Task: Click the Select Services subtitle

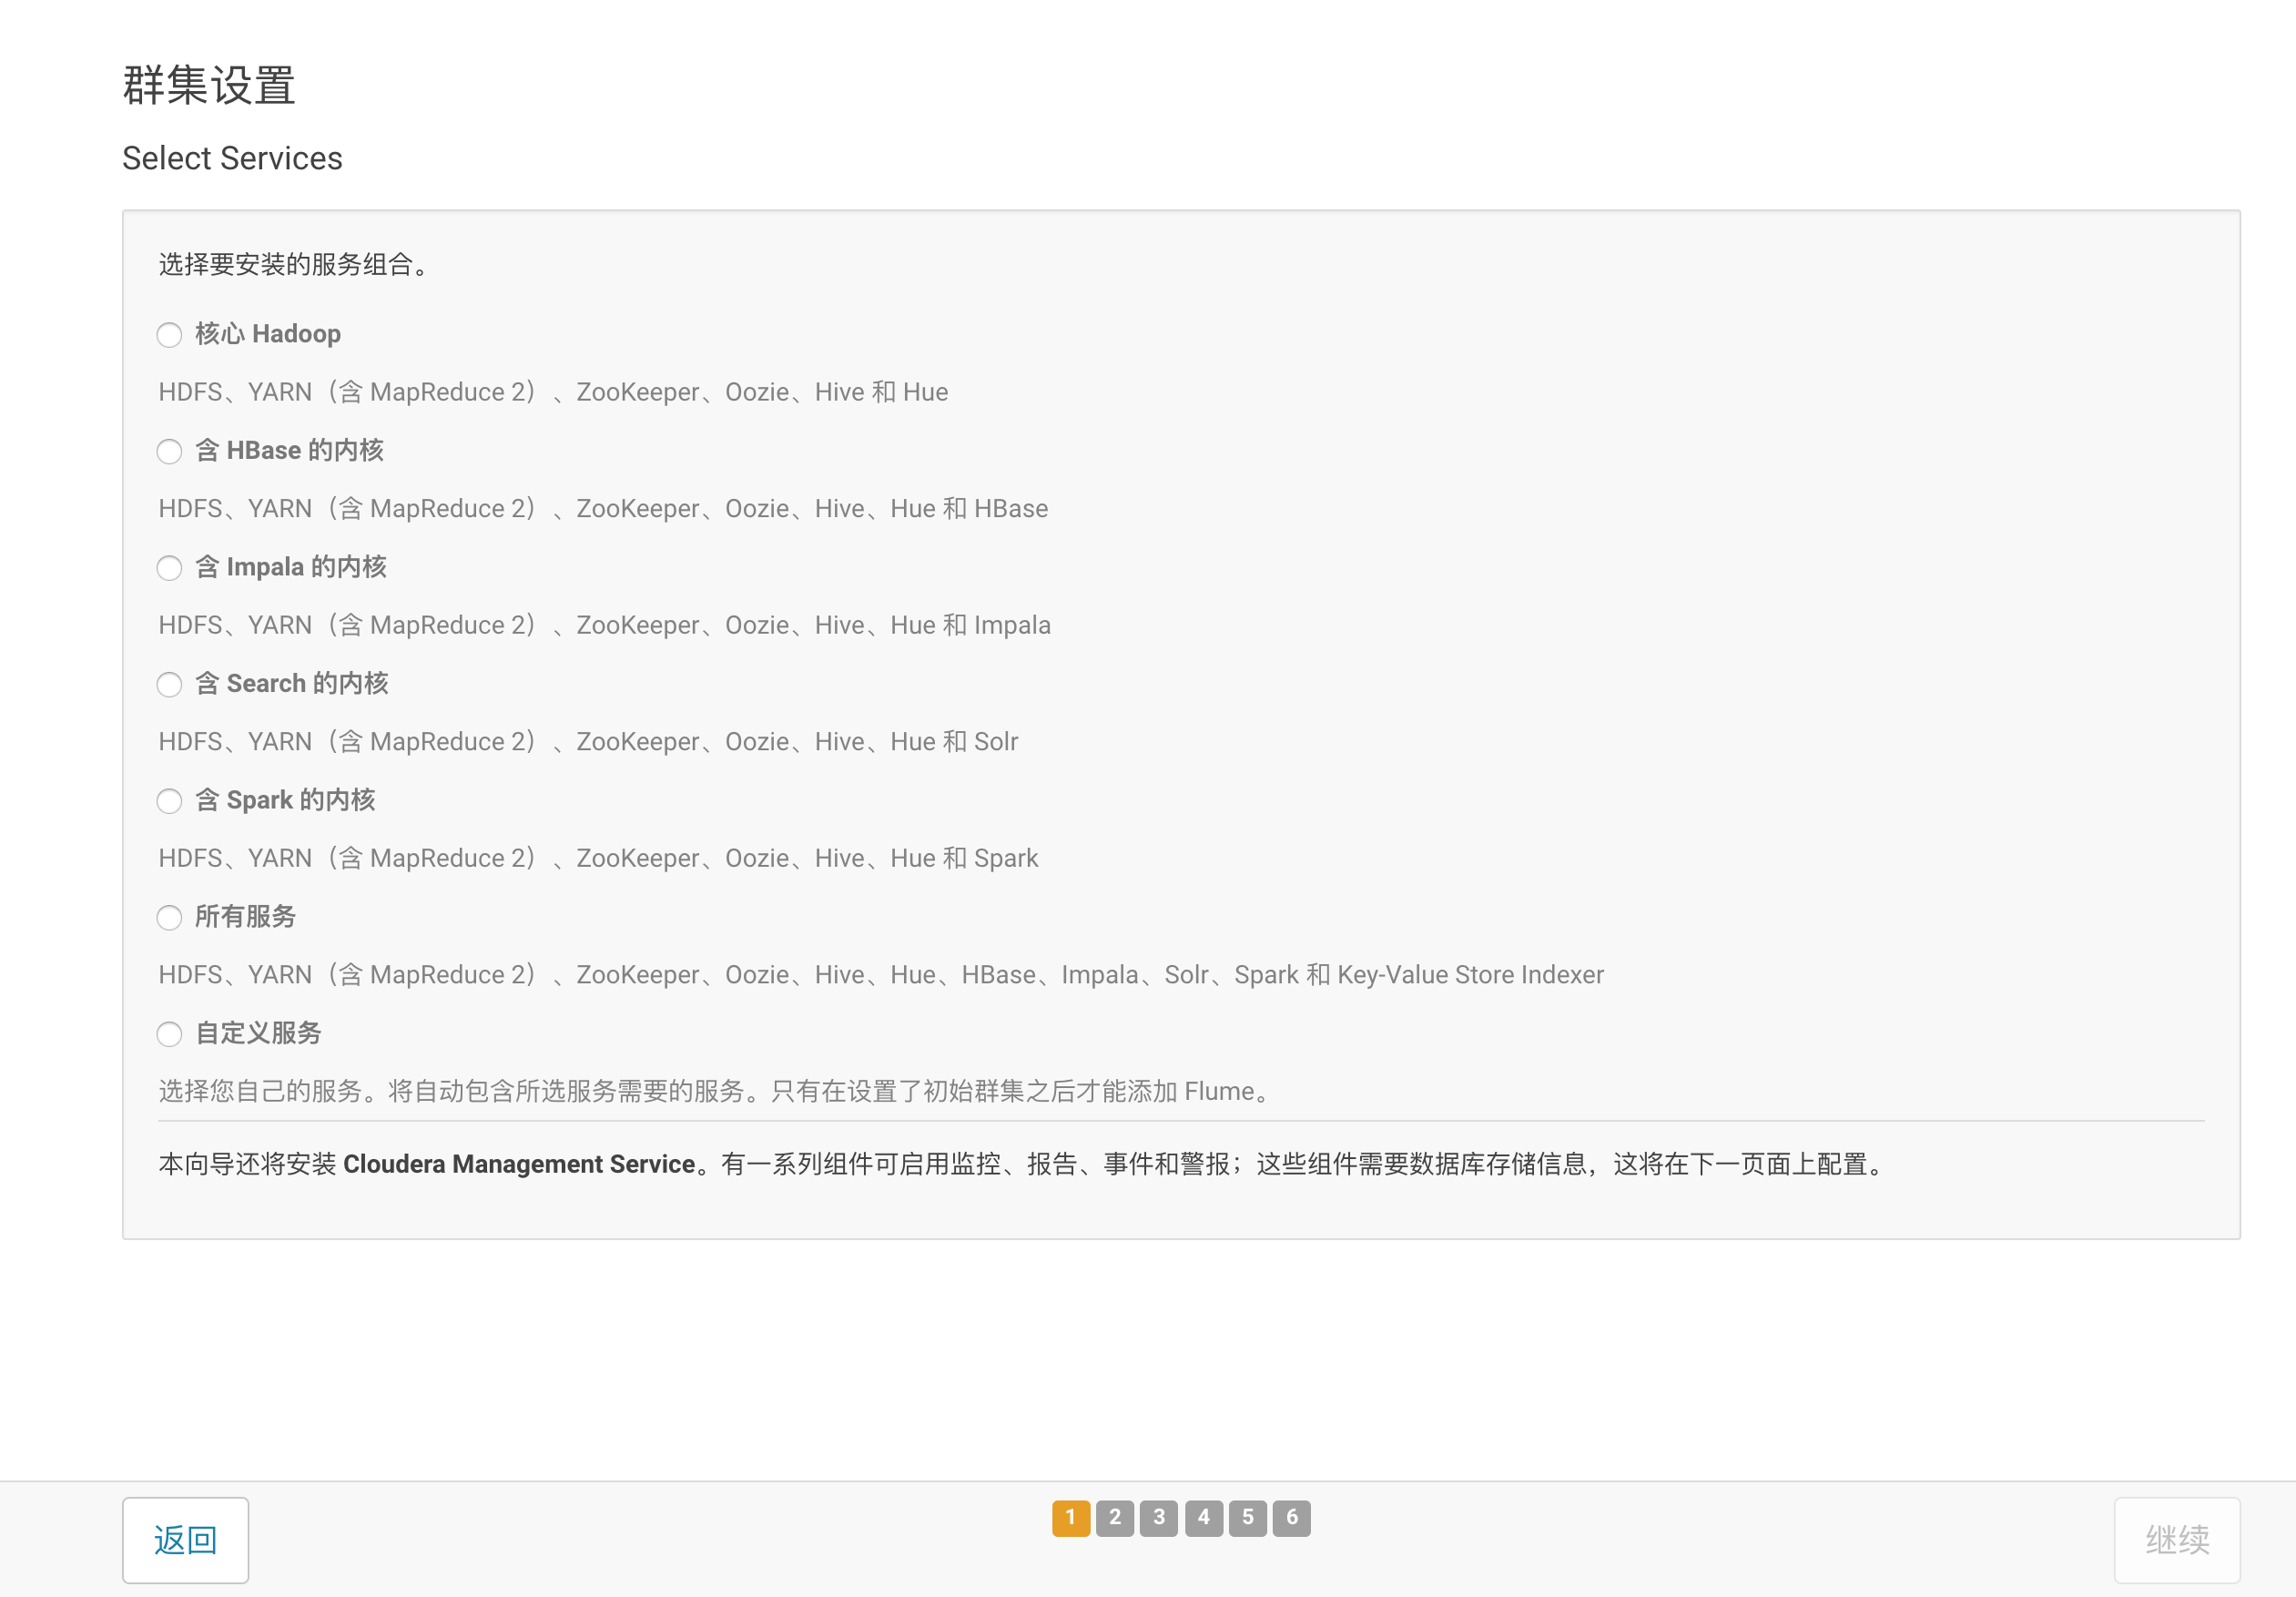Action: pyautogui.click(x=232, y=158)
